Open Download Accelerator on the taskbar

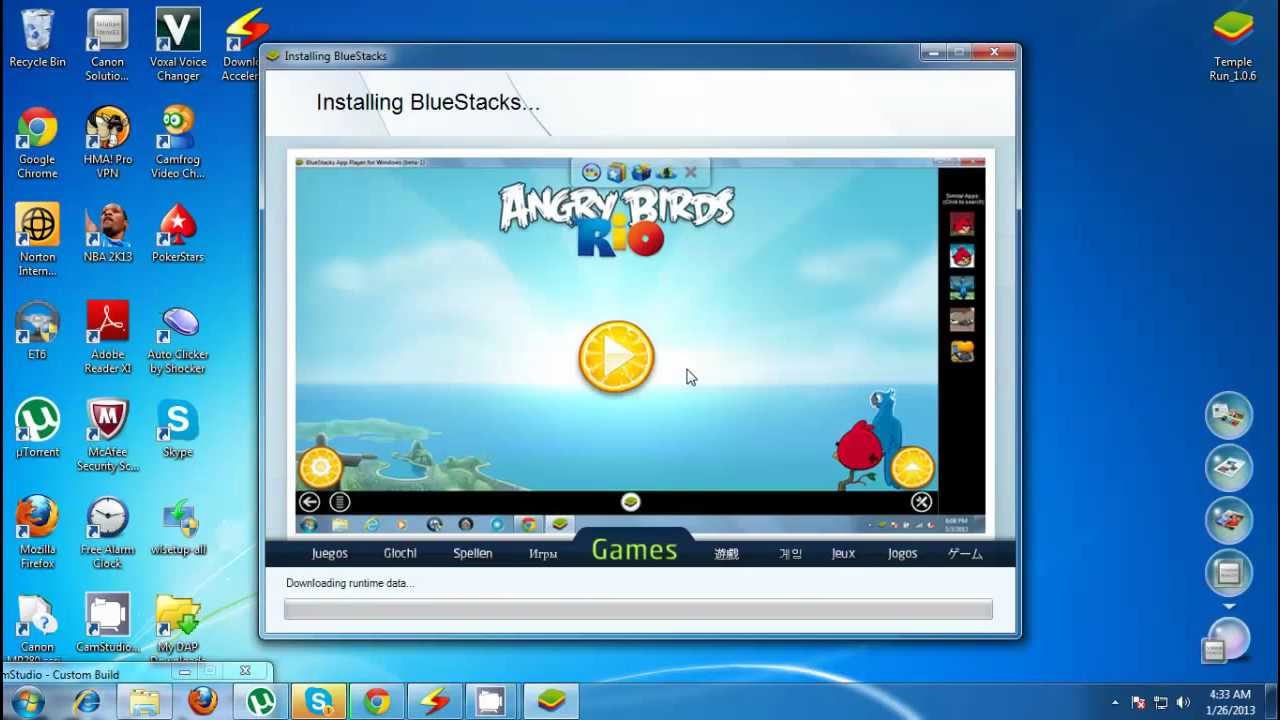pos(435,702)
